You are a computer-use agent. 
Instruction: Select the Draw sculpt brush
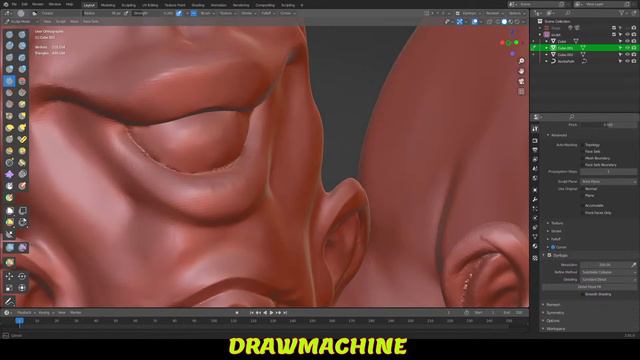(9, 35)
